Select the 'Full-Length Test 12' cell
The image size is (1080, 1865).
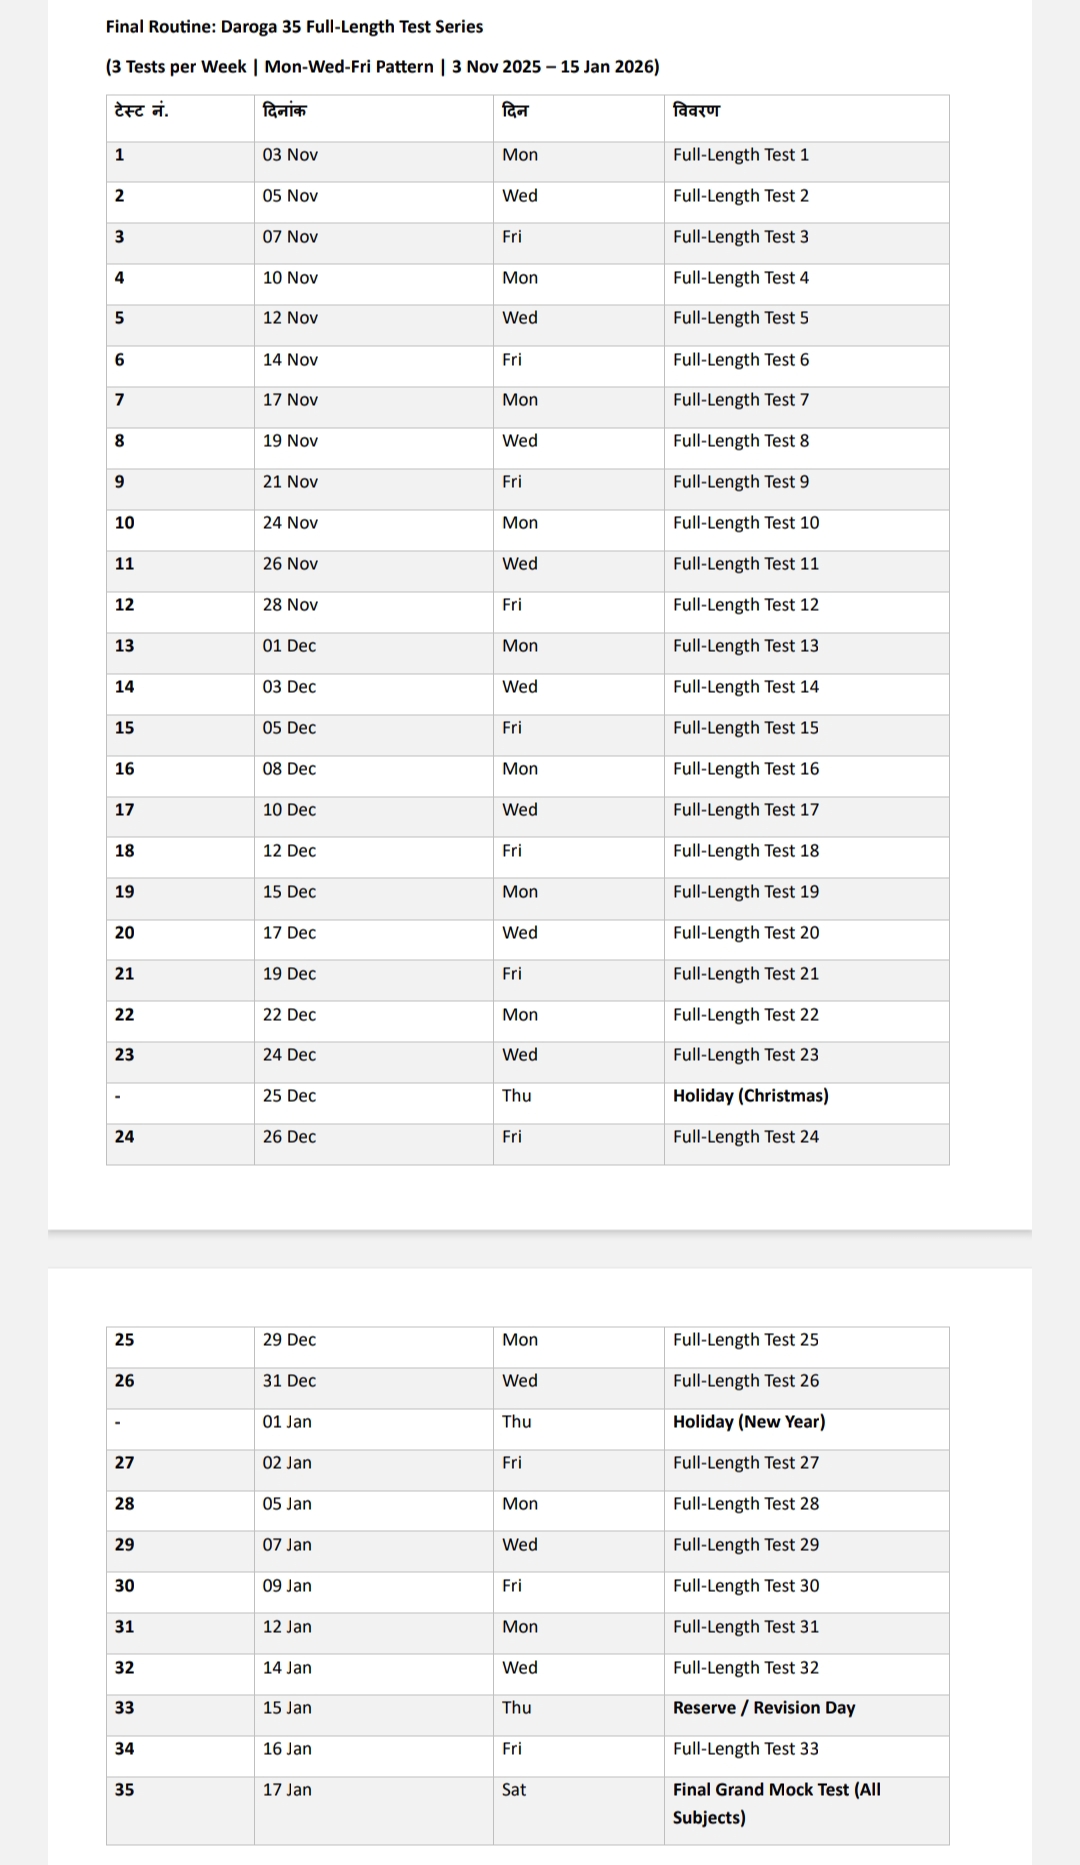point(746,605)
